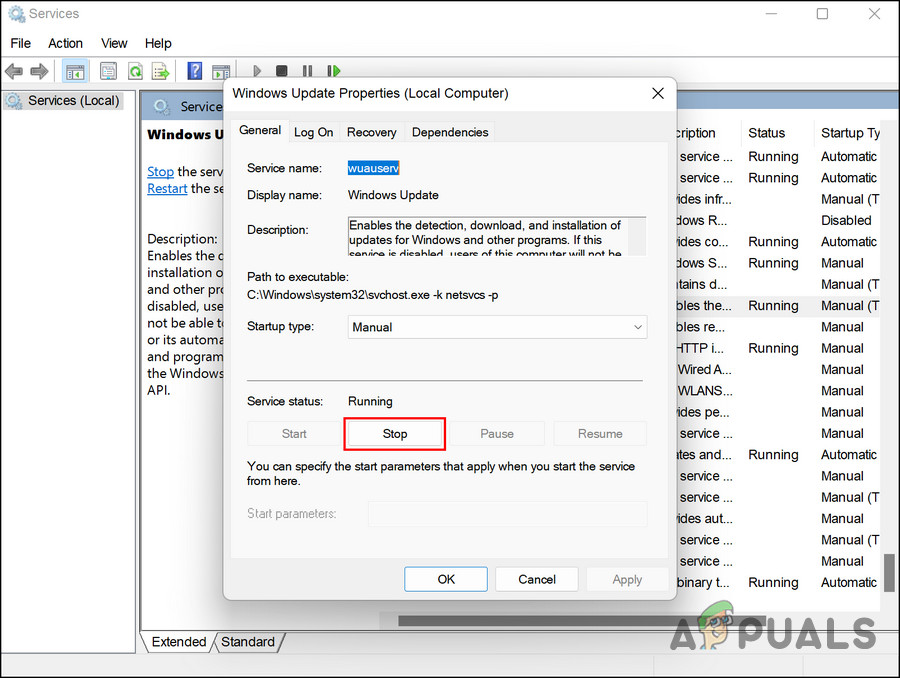Confirm with the OK button
The width and height of the screenshot is (900, 678).
(x=446, y=579)
